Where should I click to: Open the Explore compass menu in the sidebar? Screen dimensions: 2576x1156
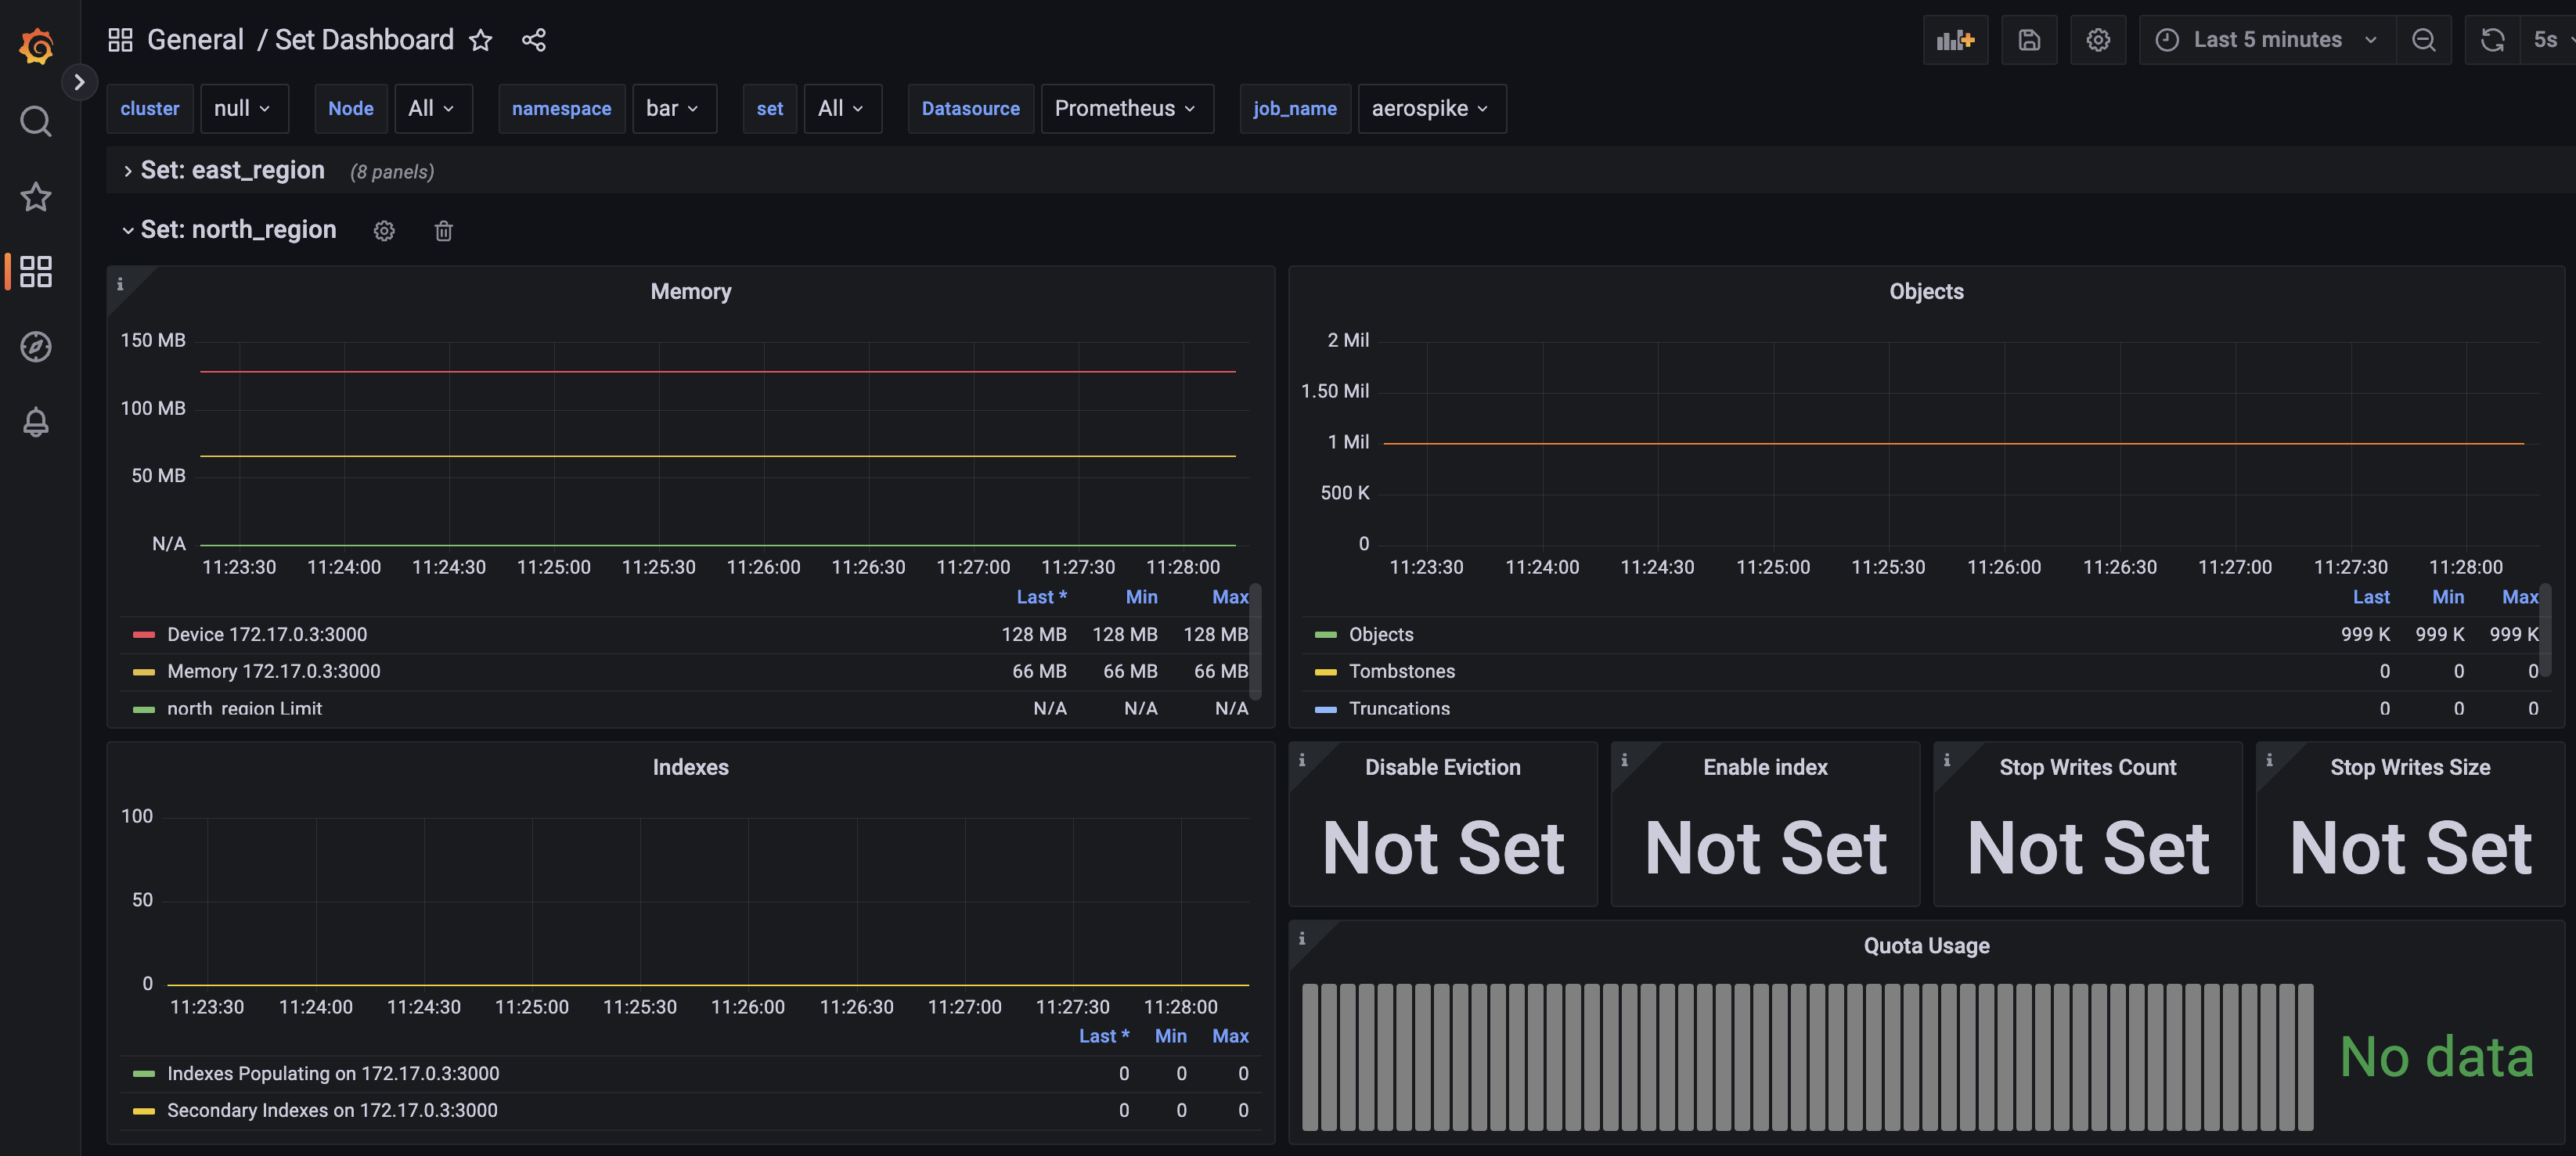[36, 346]
